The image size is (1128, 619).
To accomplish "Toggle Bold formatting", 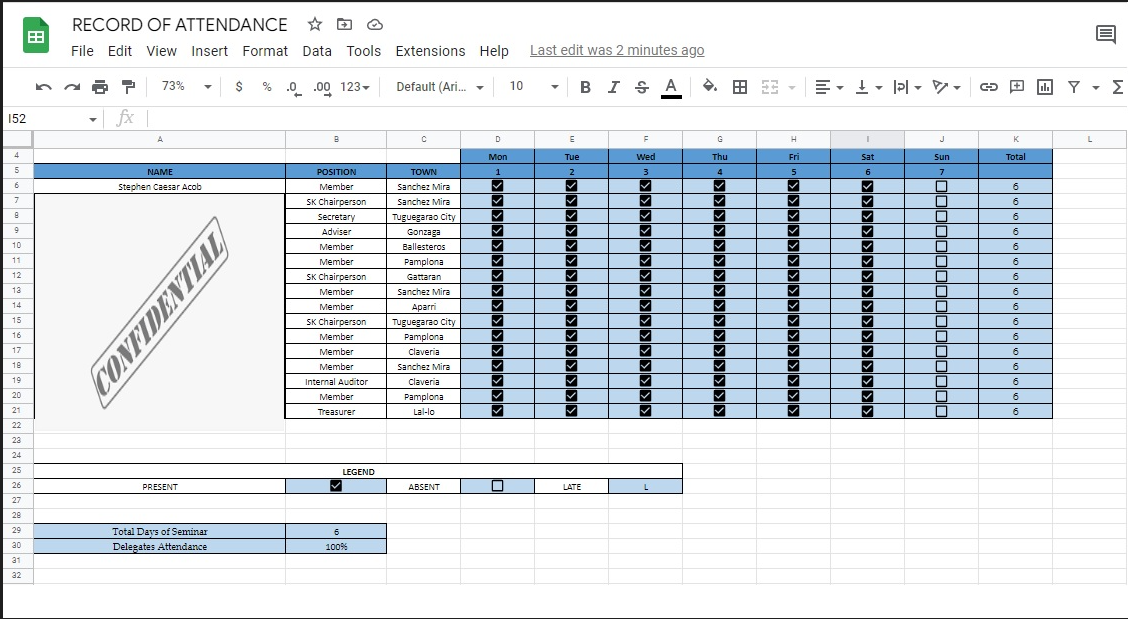I will coord(585,87).
